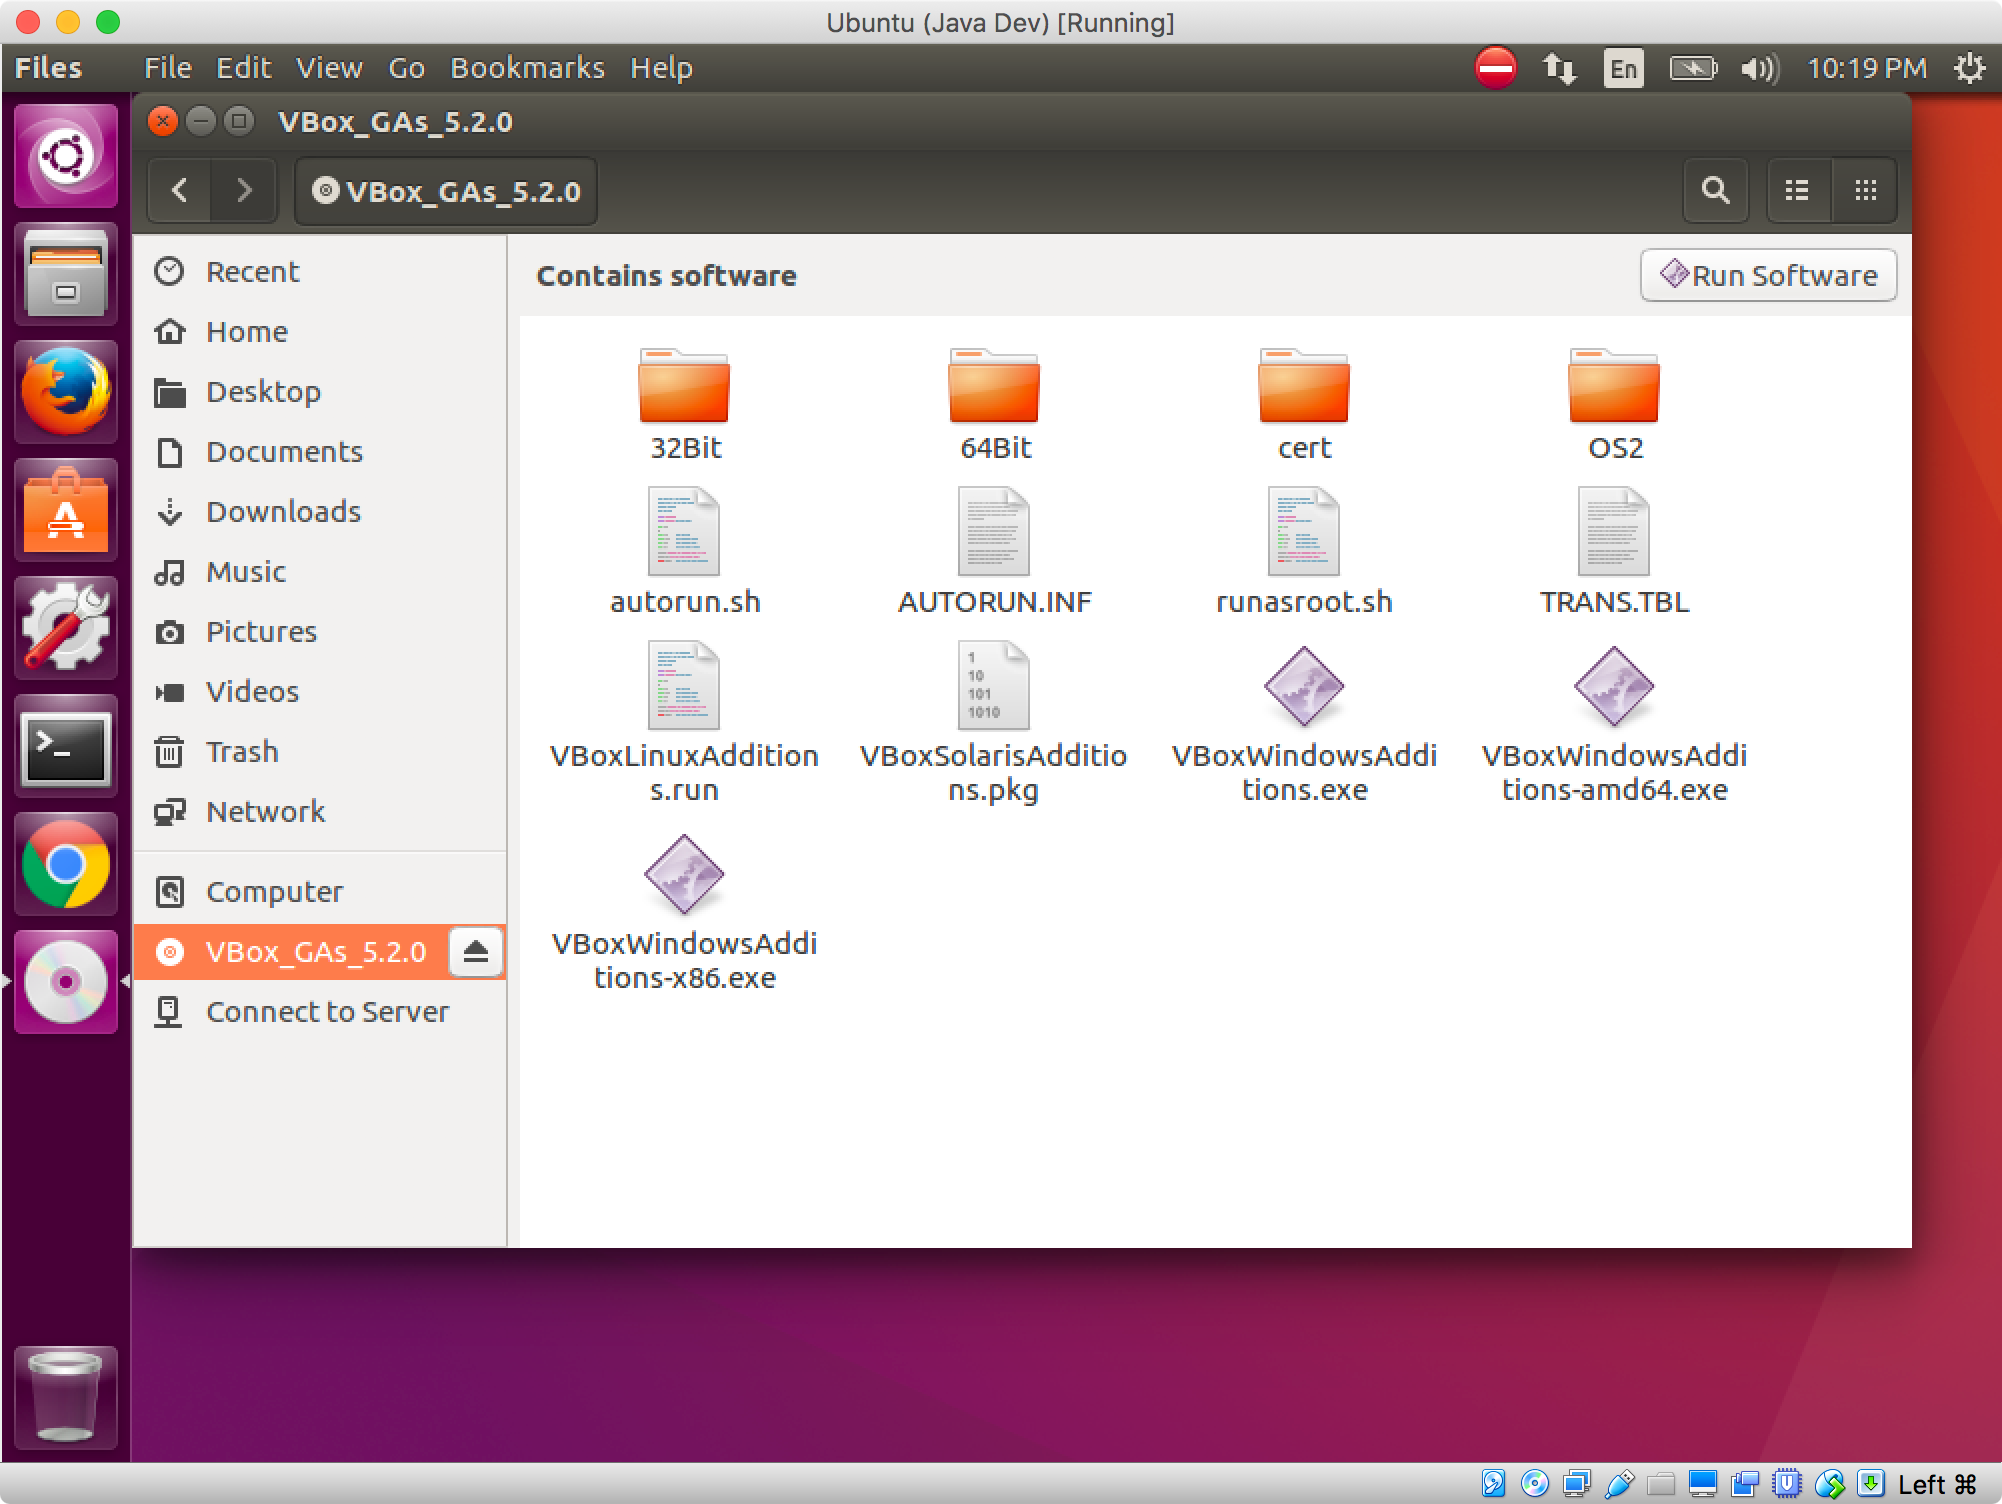Open Desktop in the sidebar
This screenshot has height=1504, width=2002.
[319, 391]
